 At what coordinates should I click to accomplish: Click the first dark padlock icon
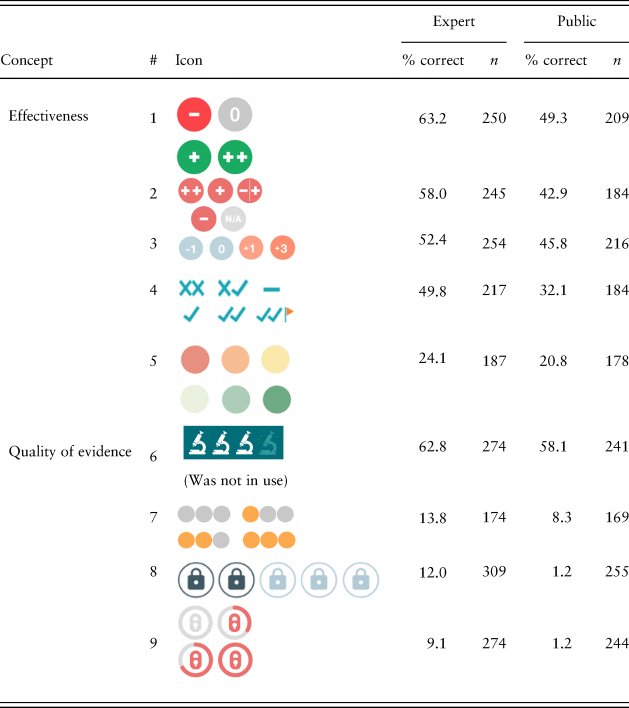[195, 580]
